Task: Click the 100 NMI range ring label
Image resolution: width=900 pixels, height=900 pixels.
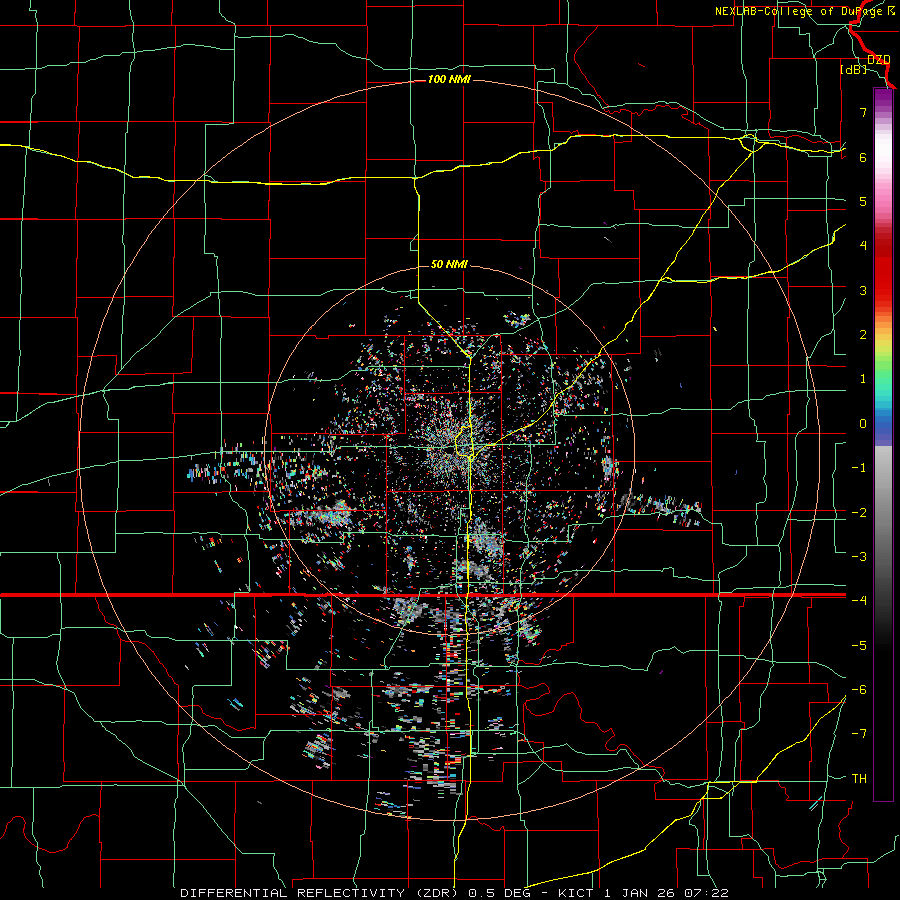Action: [449, 79]
